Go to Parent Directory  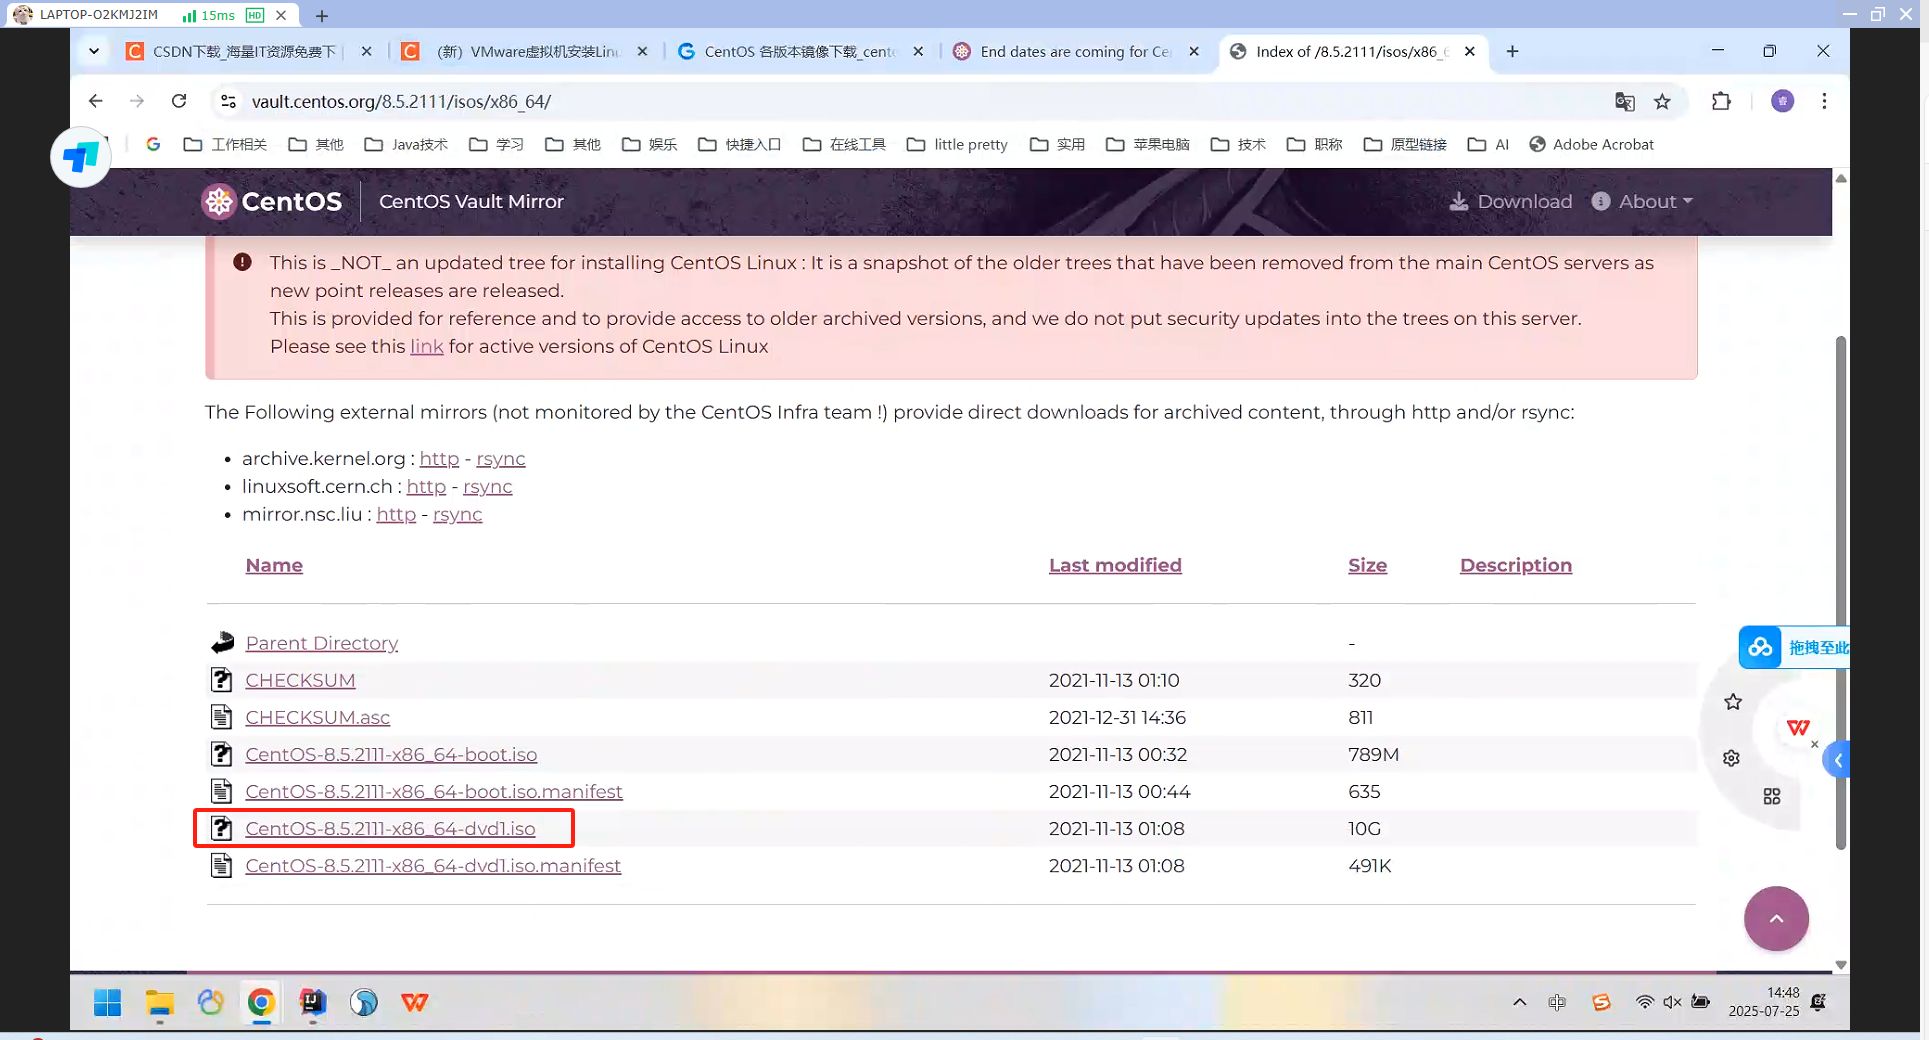point(321,643)
